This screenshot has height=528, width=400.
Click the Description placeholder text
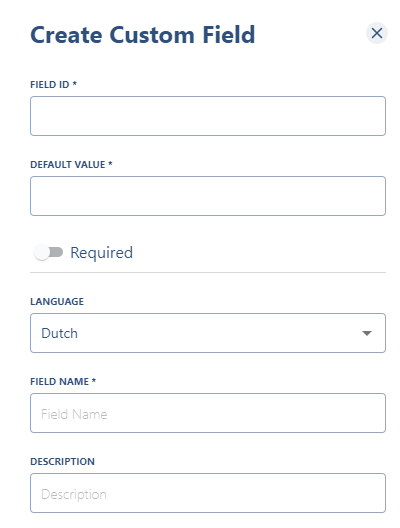(x=74, y=494)
